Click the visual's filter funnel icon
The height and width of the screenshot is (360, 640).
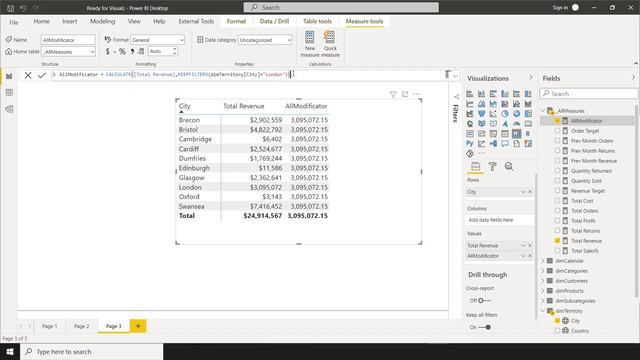(x=393, y=94)
